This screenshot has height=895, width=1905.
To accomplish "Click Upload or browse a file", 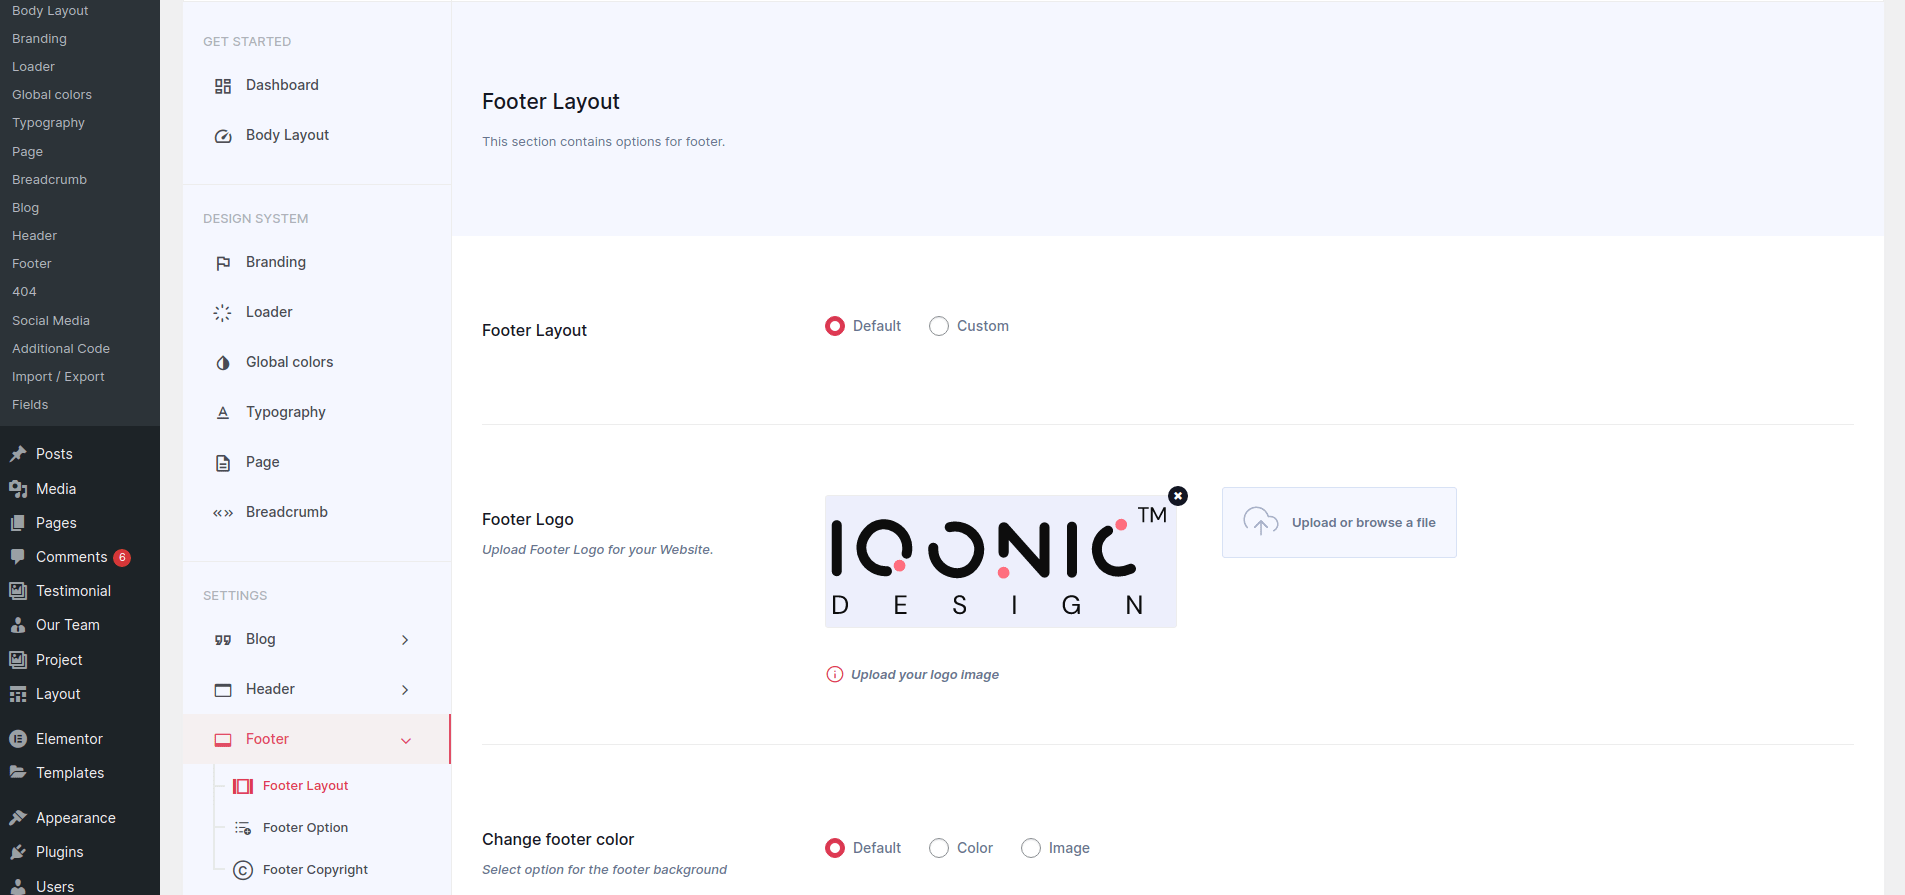I will tap(1339, 522).
